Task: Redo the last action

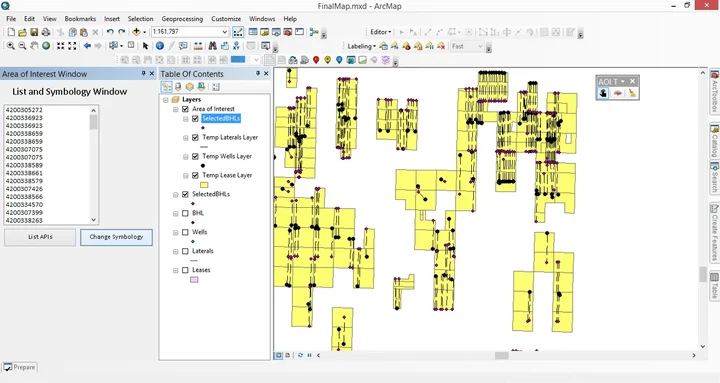Action: 121,32
